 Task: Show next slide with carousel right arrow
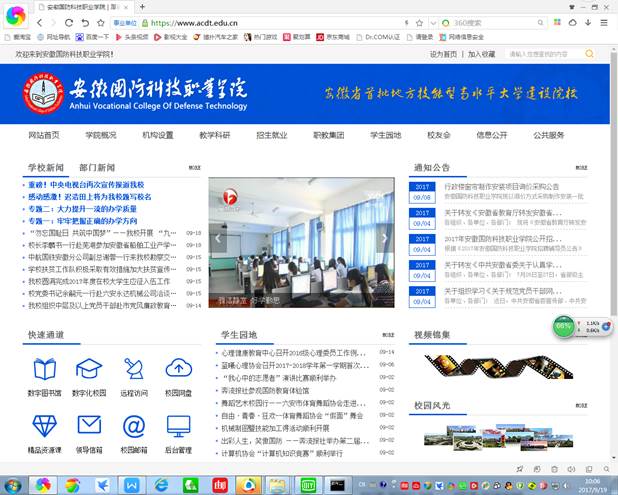(x=384, y=240)
